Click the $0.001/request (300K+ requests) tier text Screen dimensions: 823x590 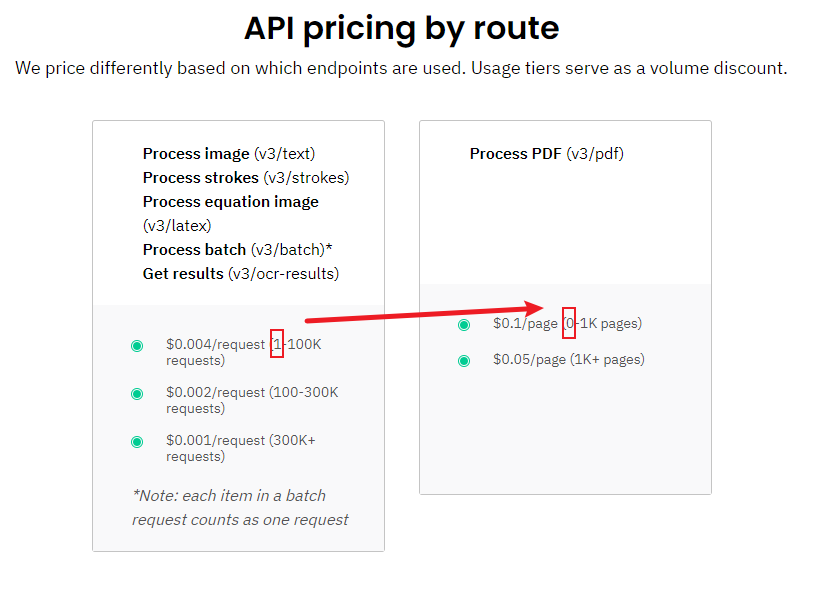click(x=241, y=448)
